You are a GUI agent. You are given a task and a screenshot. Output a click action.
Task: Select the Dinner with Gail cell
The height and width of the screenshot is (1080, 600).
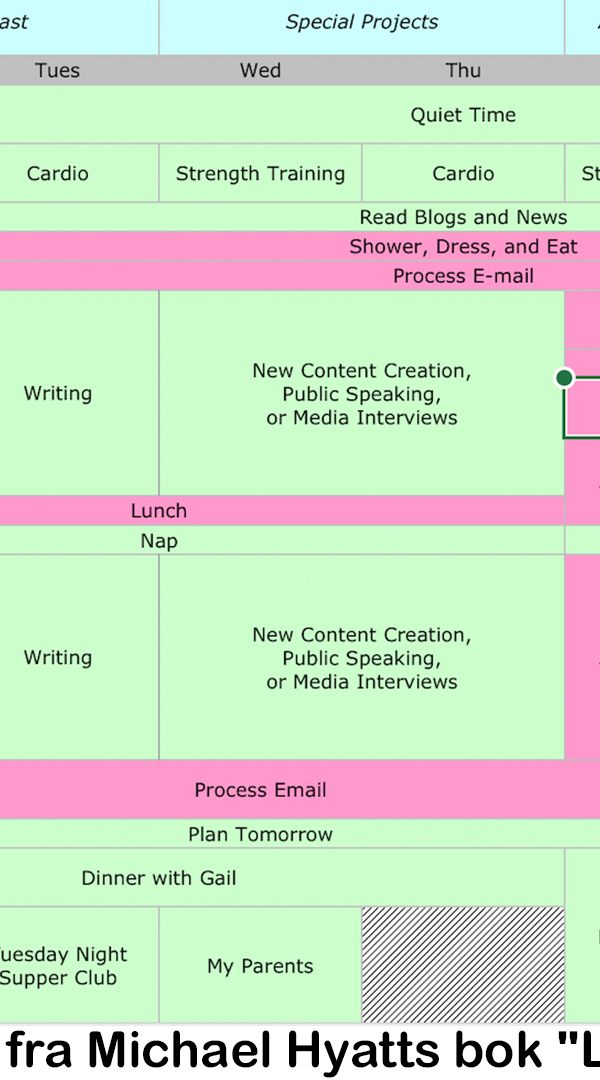pyautogui.click(x=282, y=878)
